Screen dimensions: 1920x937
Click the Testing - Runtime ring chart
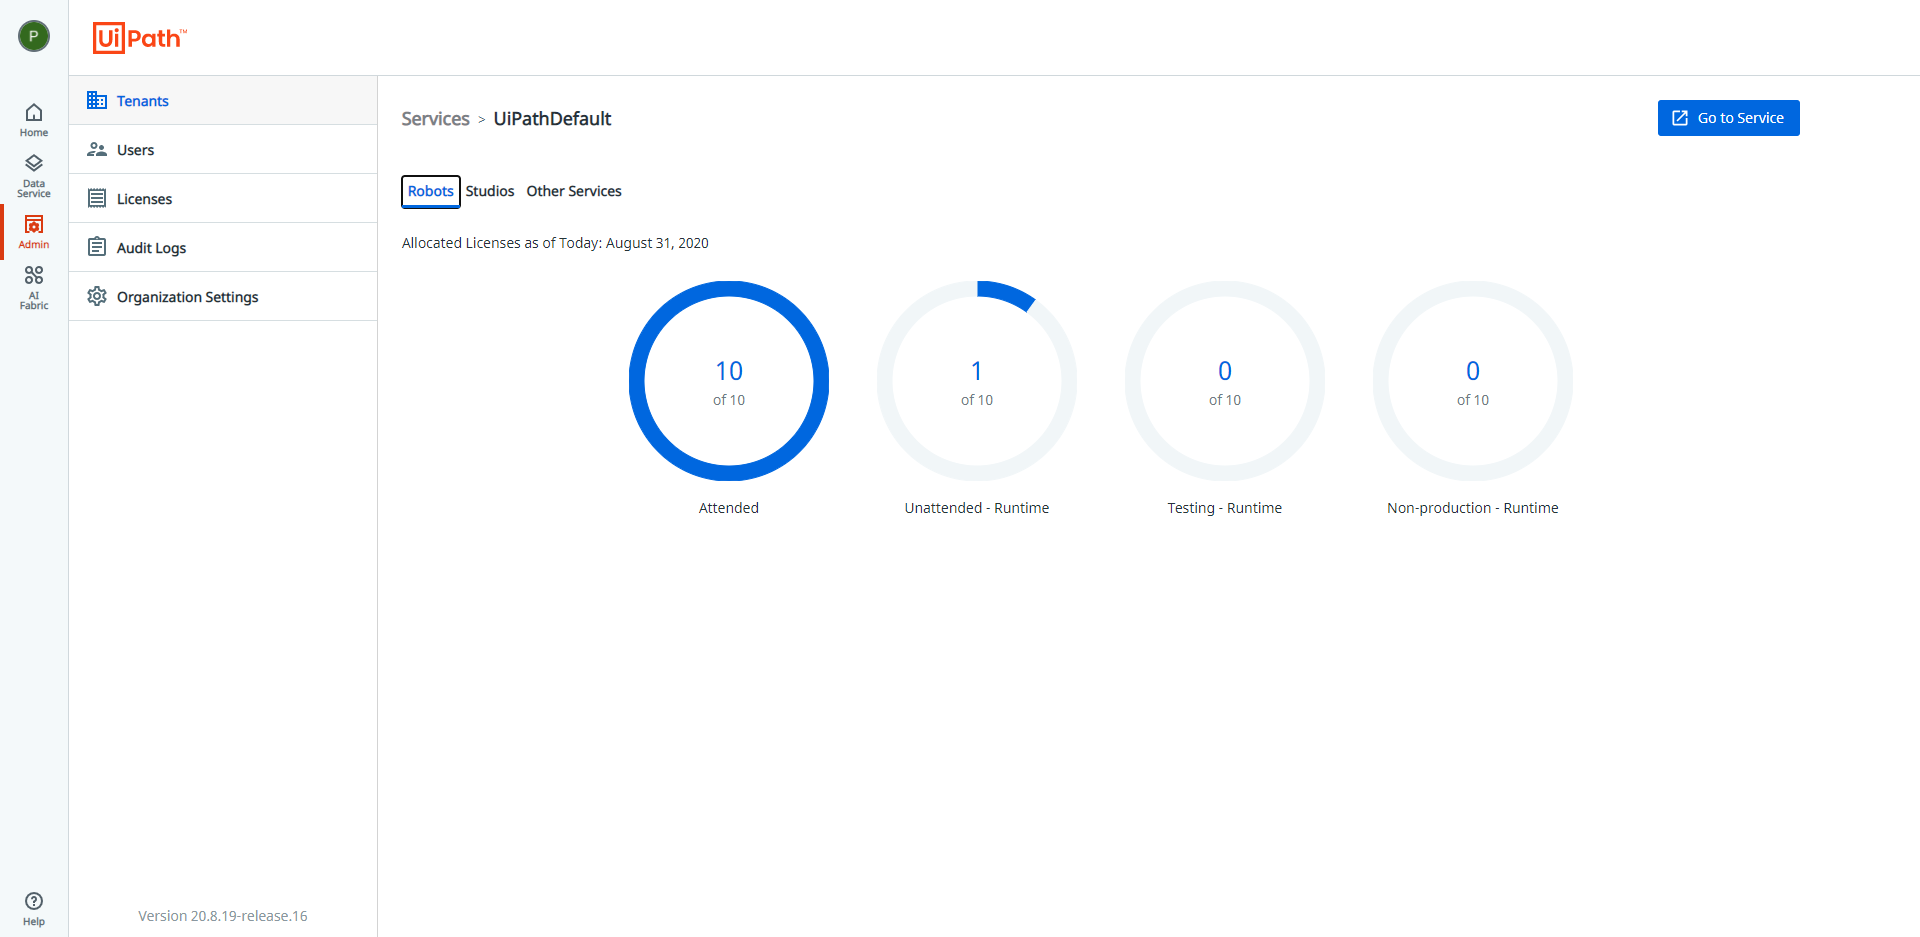[1225, 381]
